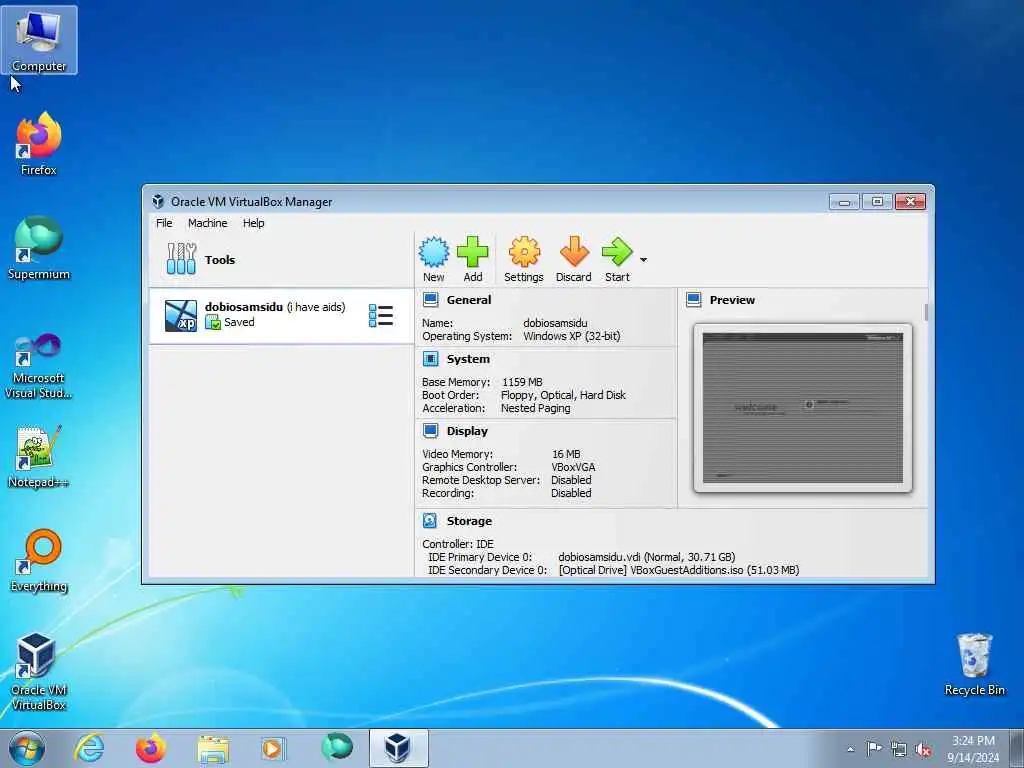Click the network tray icon
The width and height of the screenshot is (1024, 768).
[x=899, y=749]
